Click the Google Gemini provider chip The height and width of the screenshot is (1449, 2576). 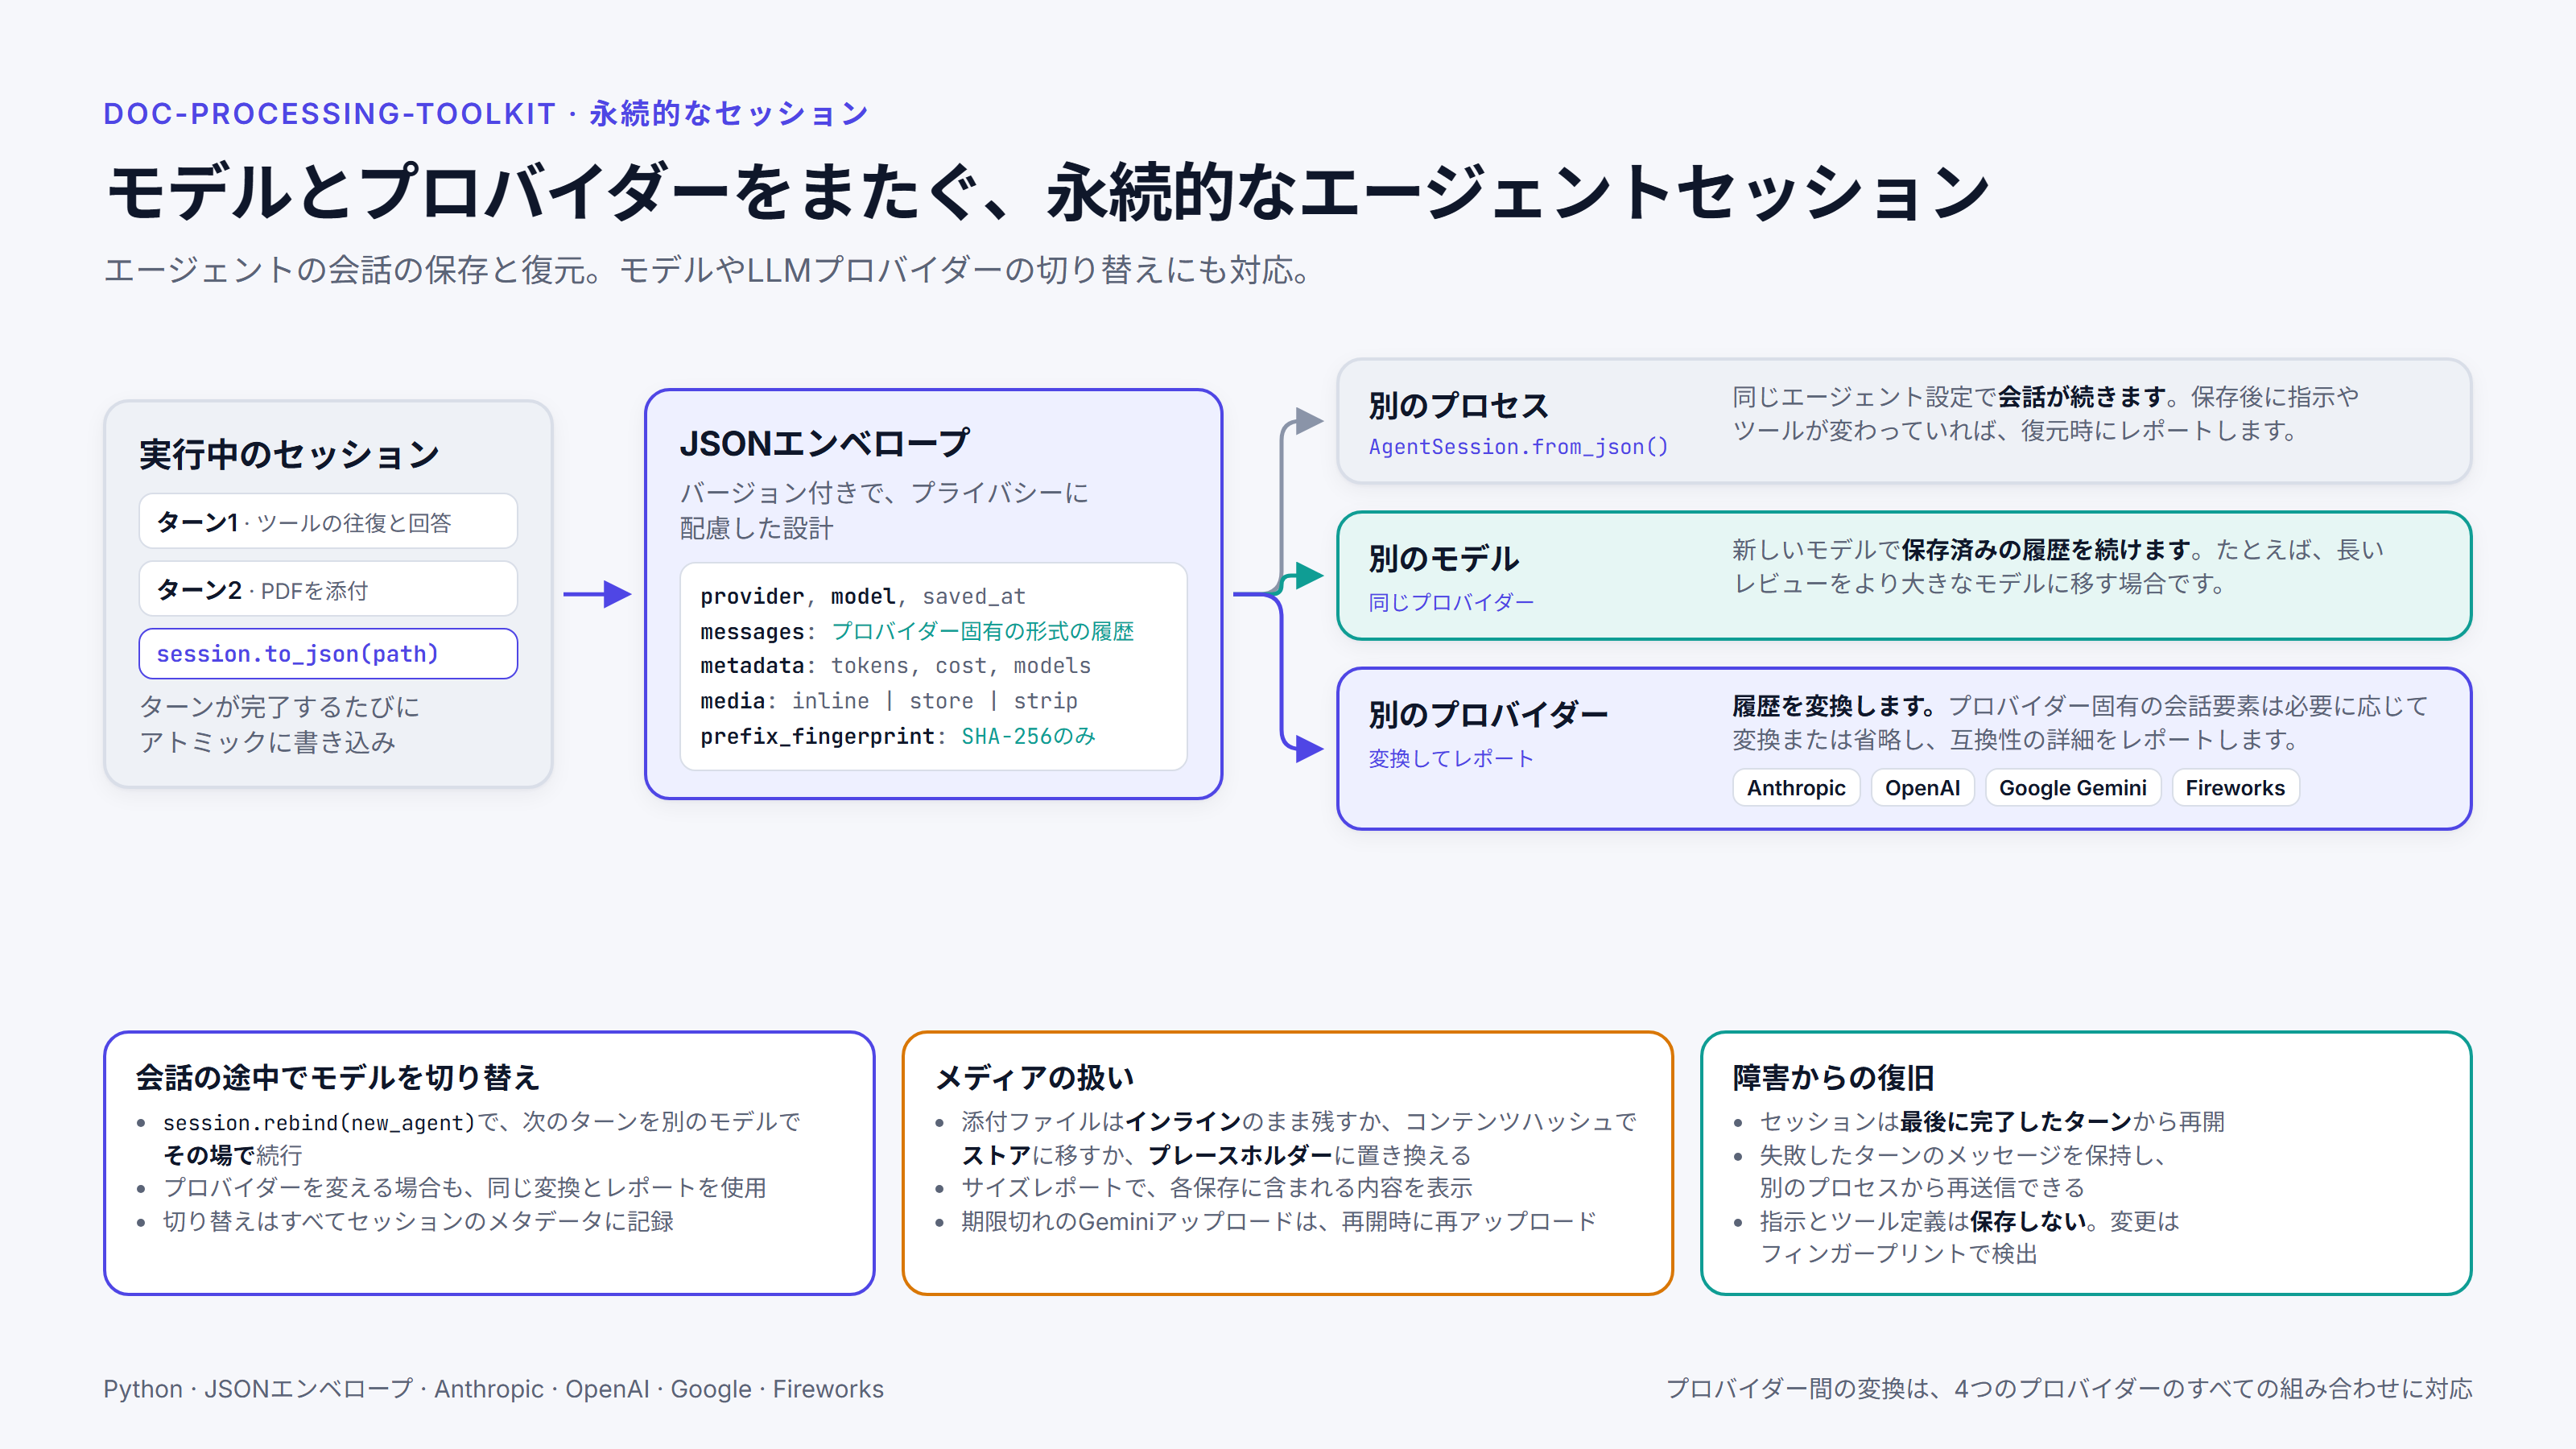(x=2072, y=788)
